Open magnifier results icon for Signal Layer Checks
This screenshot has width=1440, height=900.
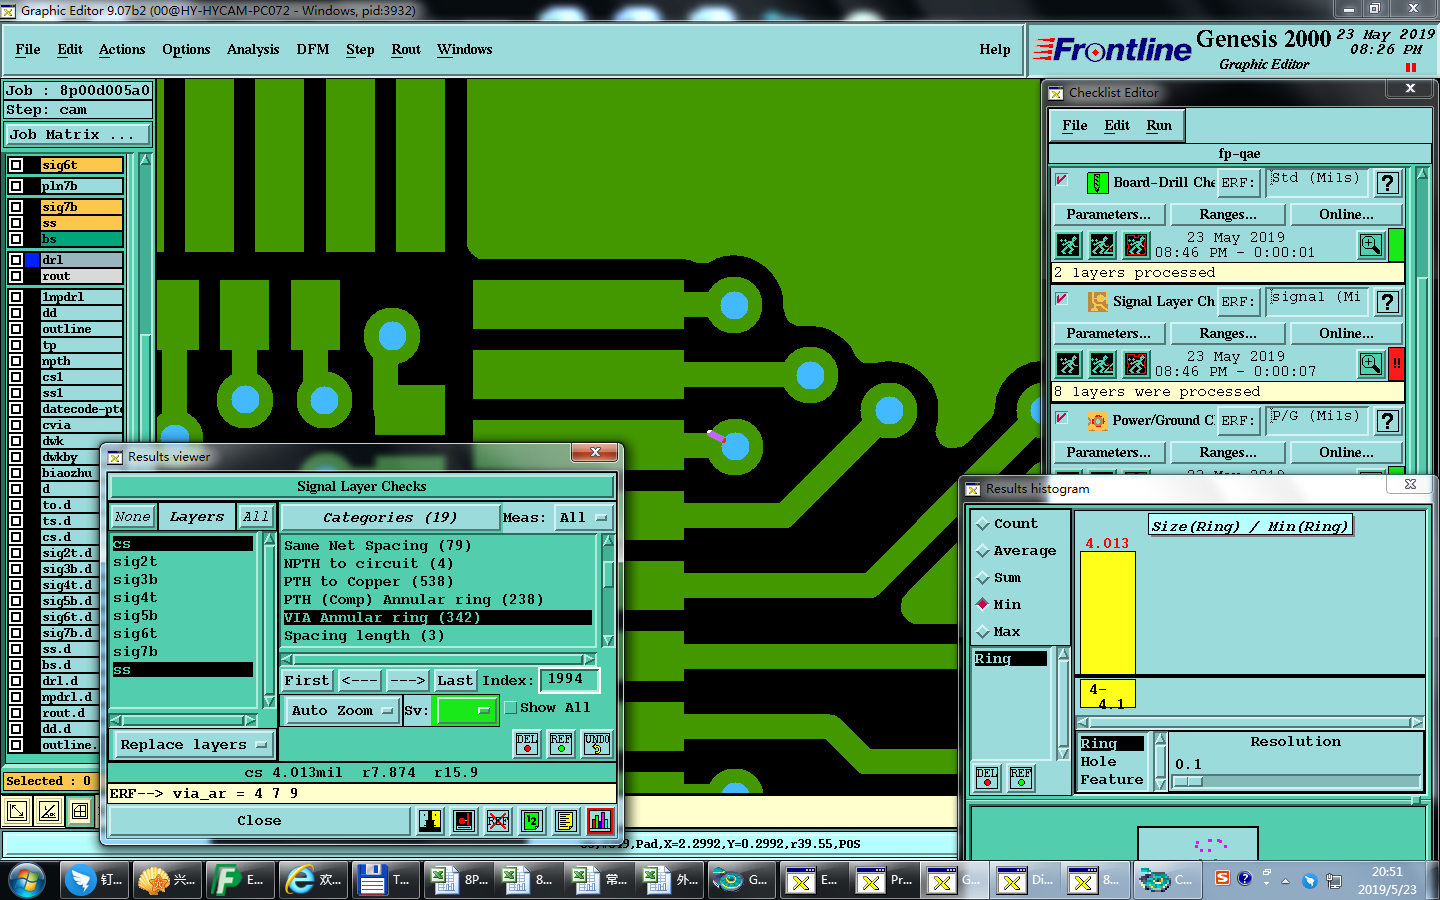[1371, 364]
